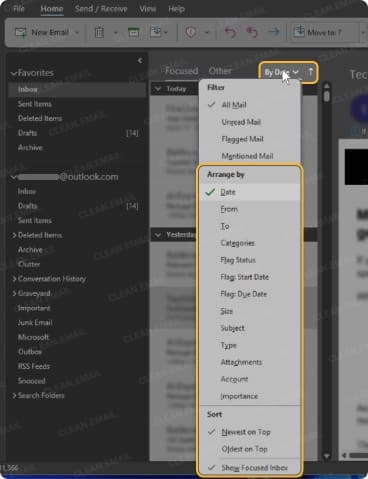This screenshot has height=479, width=368.
Task: Arrange messages by Flag Status
Action: (x=249, y=260)
